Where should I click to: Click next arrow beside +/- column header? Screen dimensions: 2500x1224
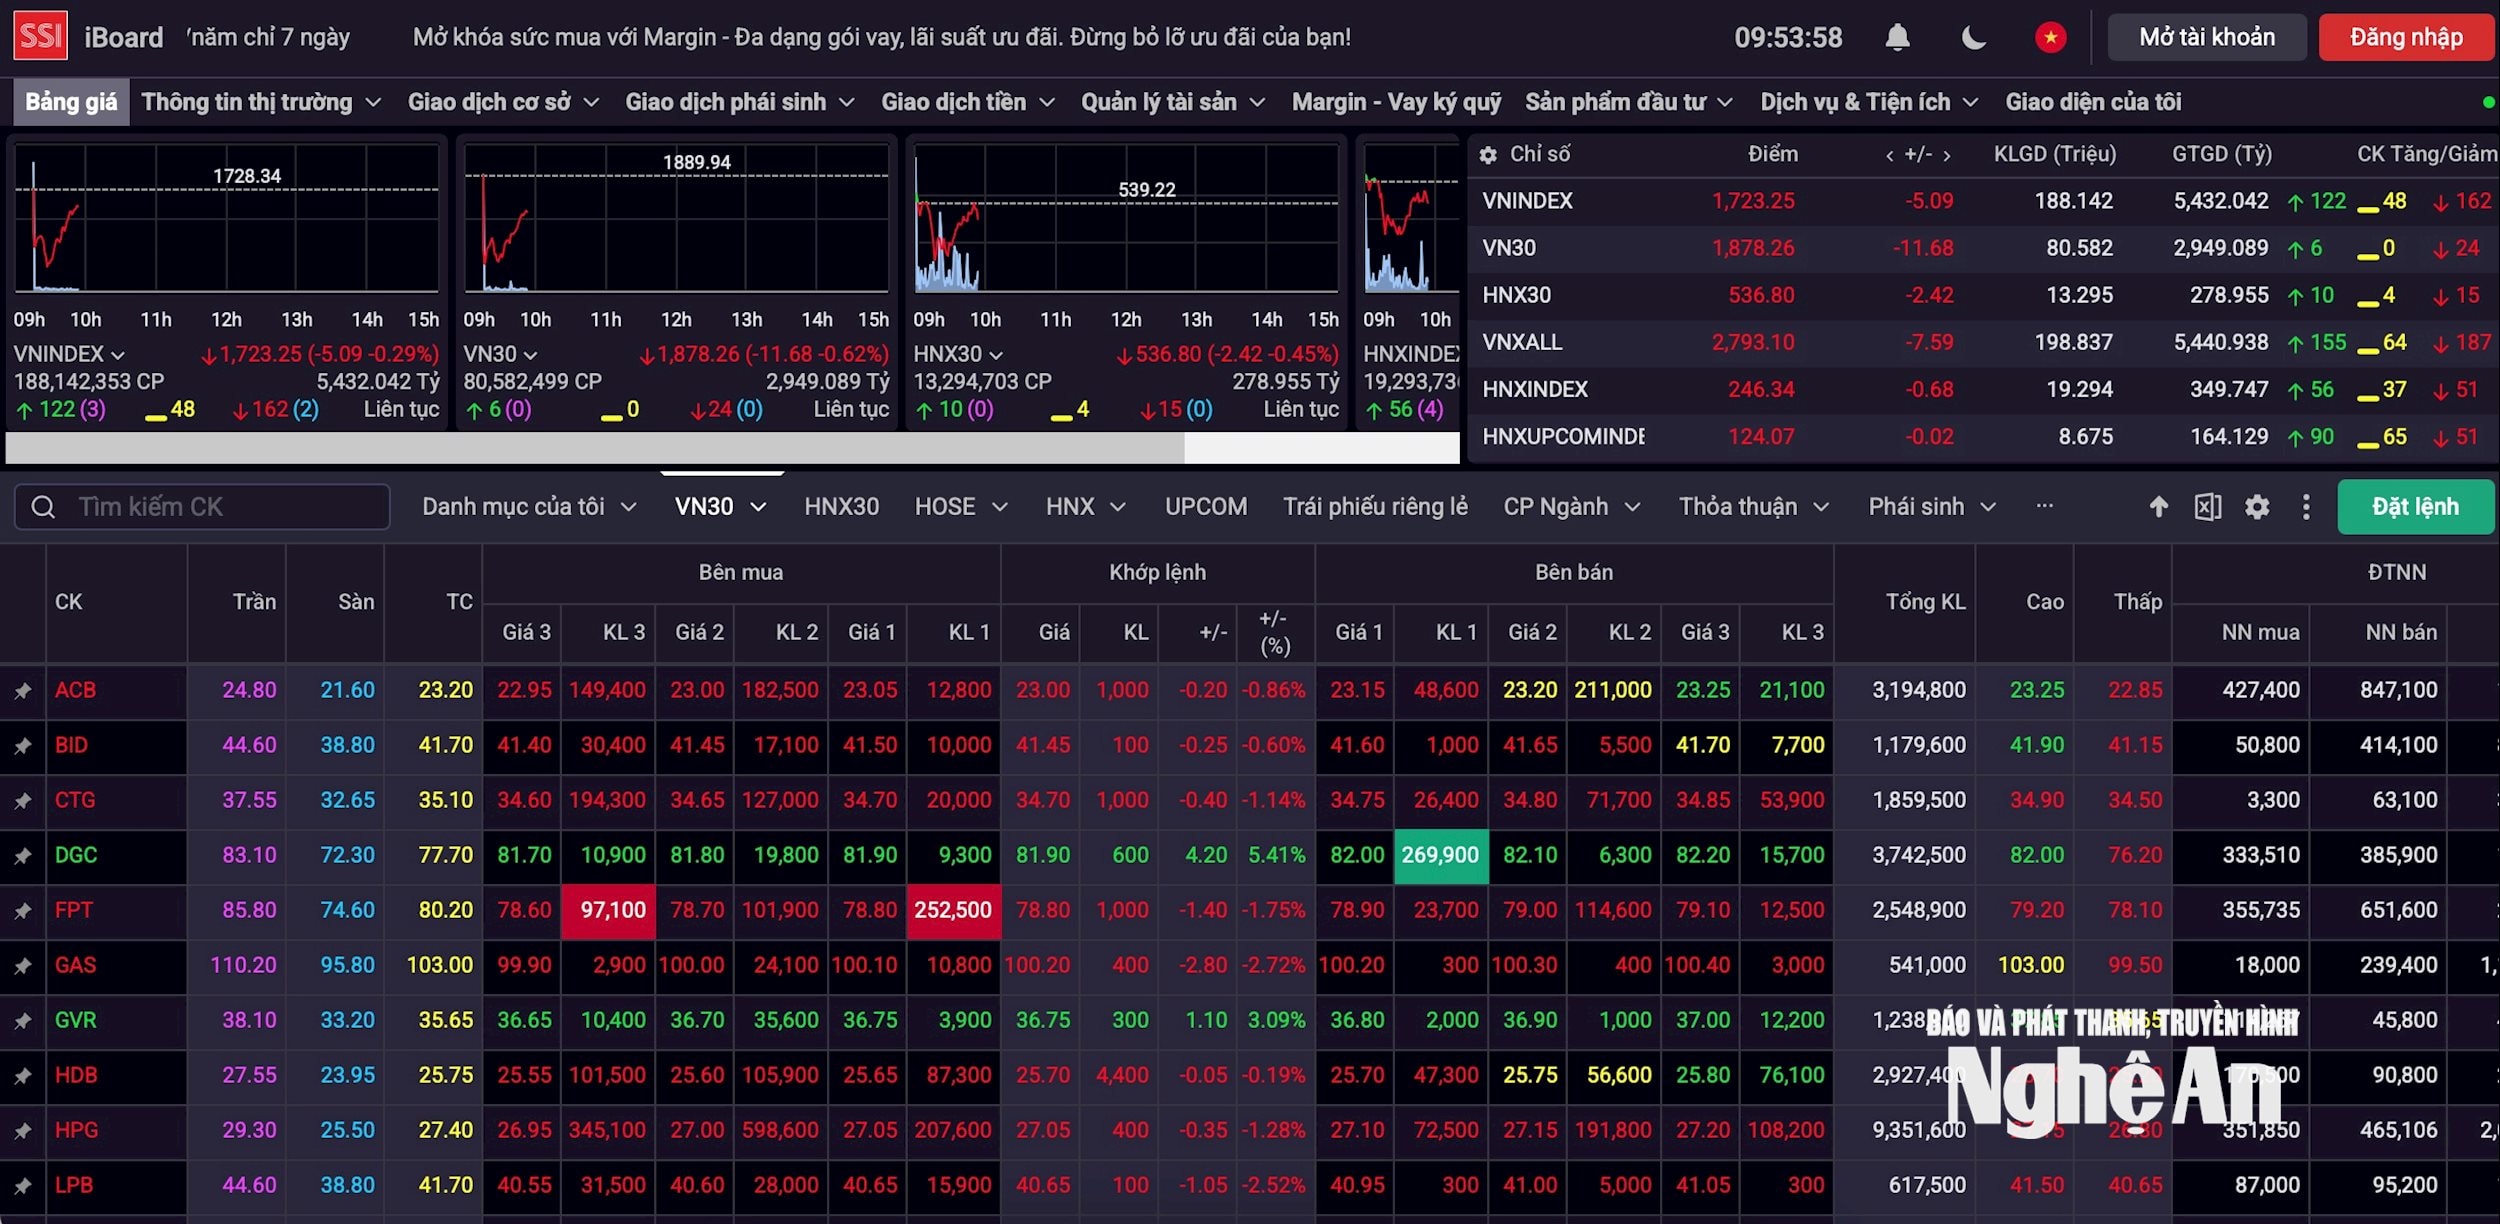pos(1946,155)
